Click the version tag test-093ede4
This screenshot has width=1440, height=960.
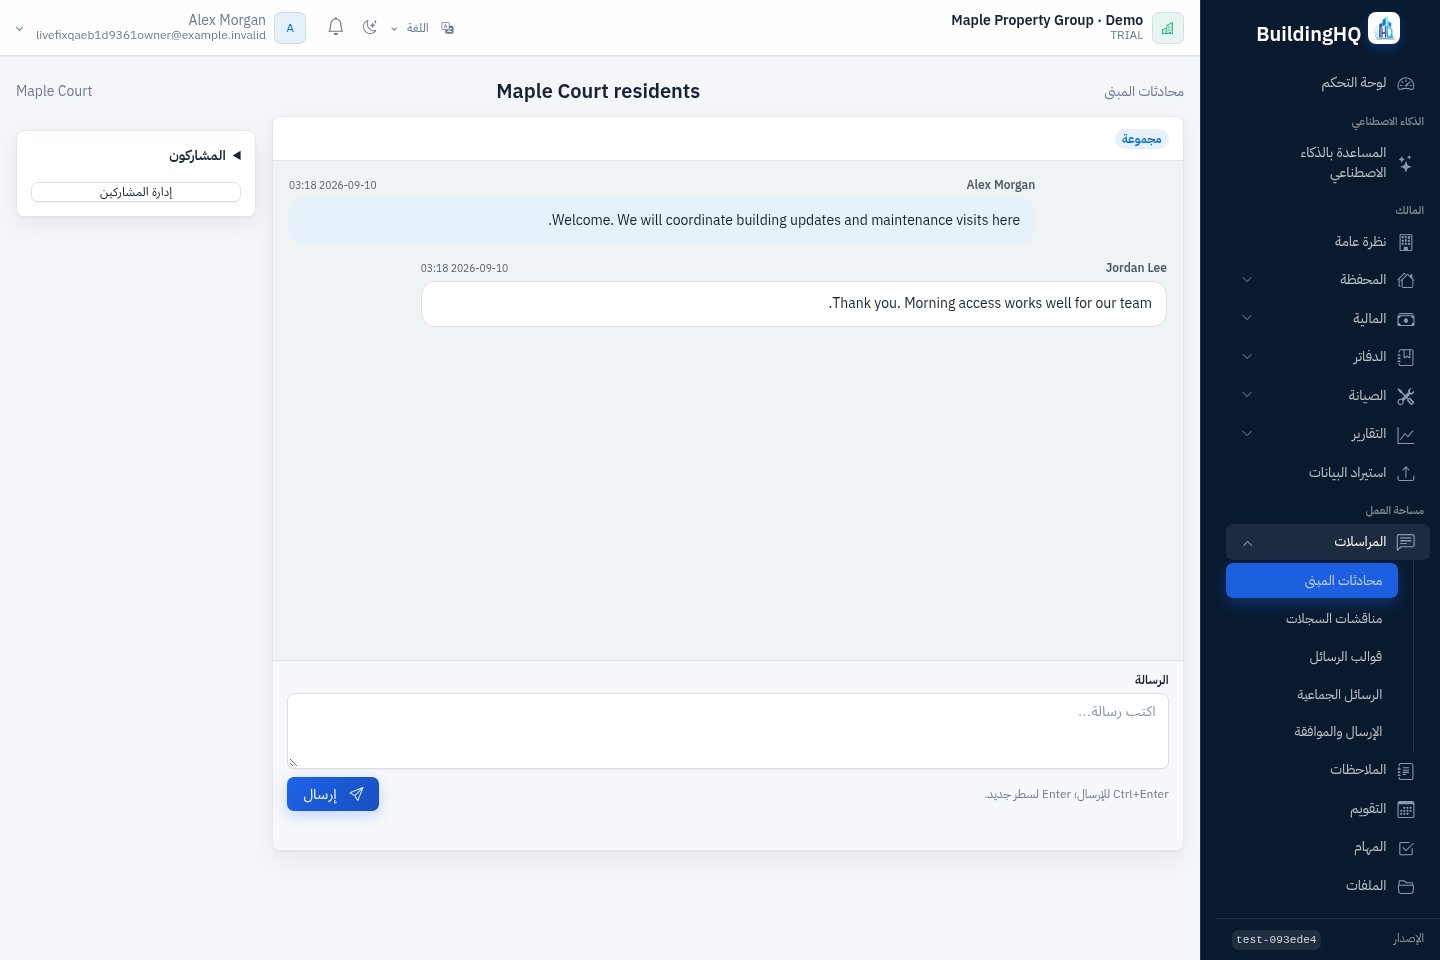[1277, 940]
